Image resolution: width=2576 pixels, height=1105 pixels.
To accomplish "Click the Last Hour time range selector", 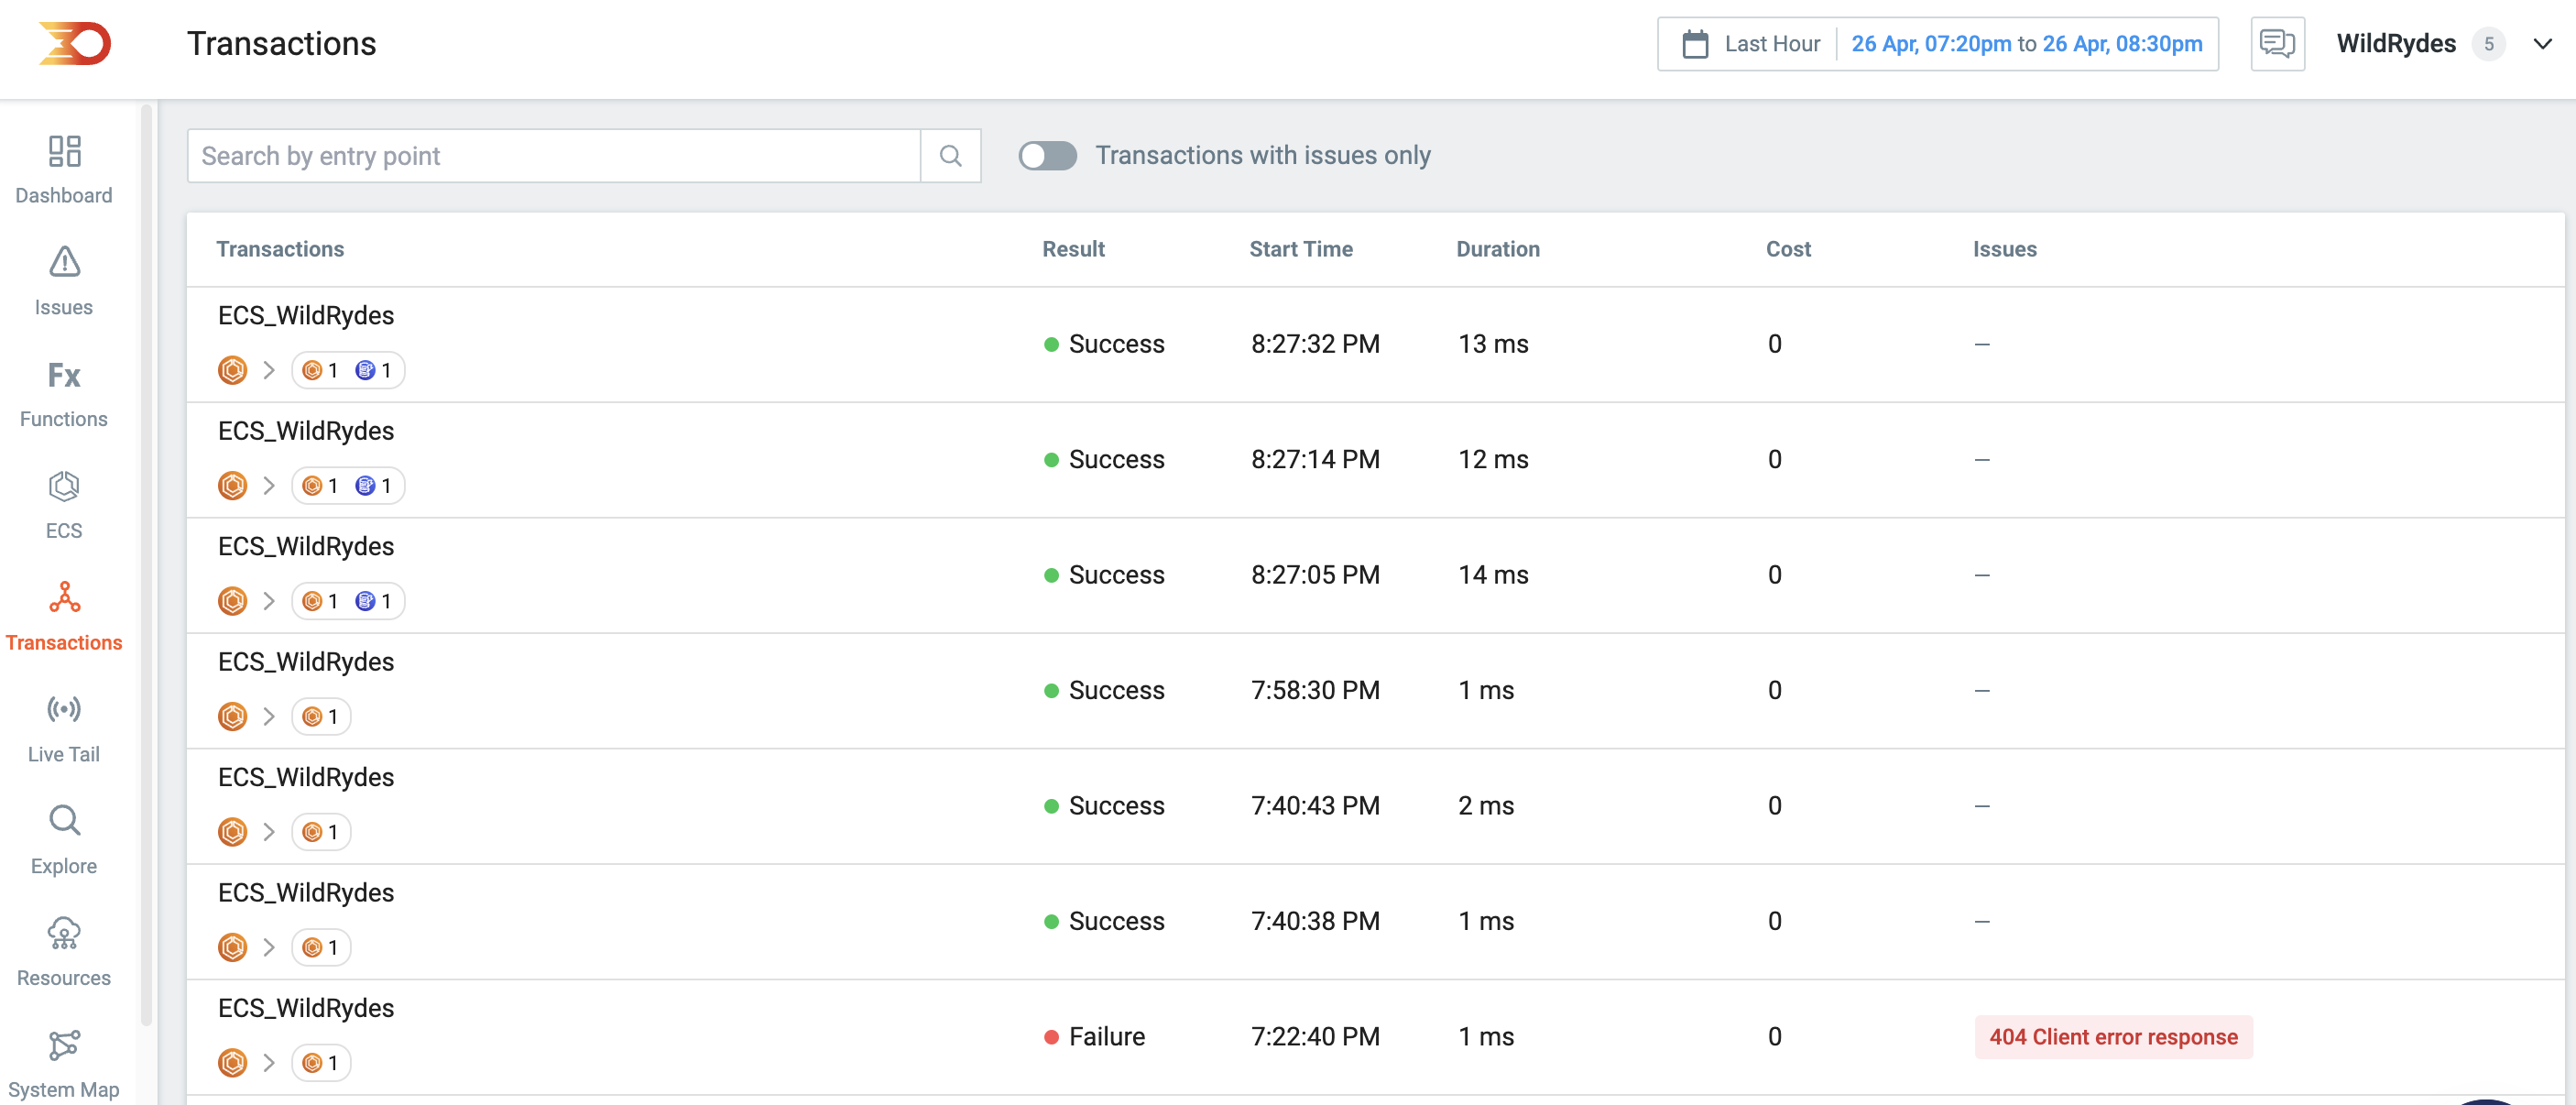I will pos(1772,44).
